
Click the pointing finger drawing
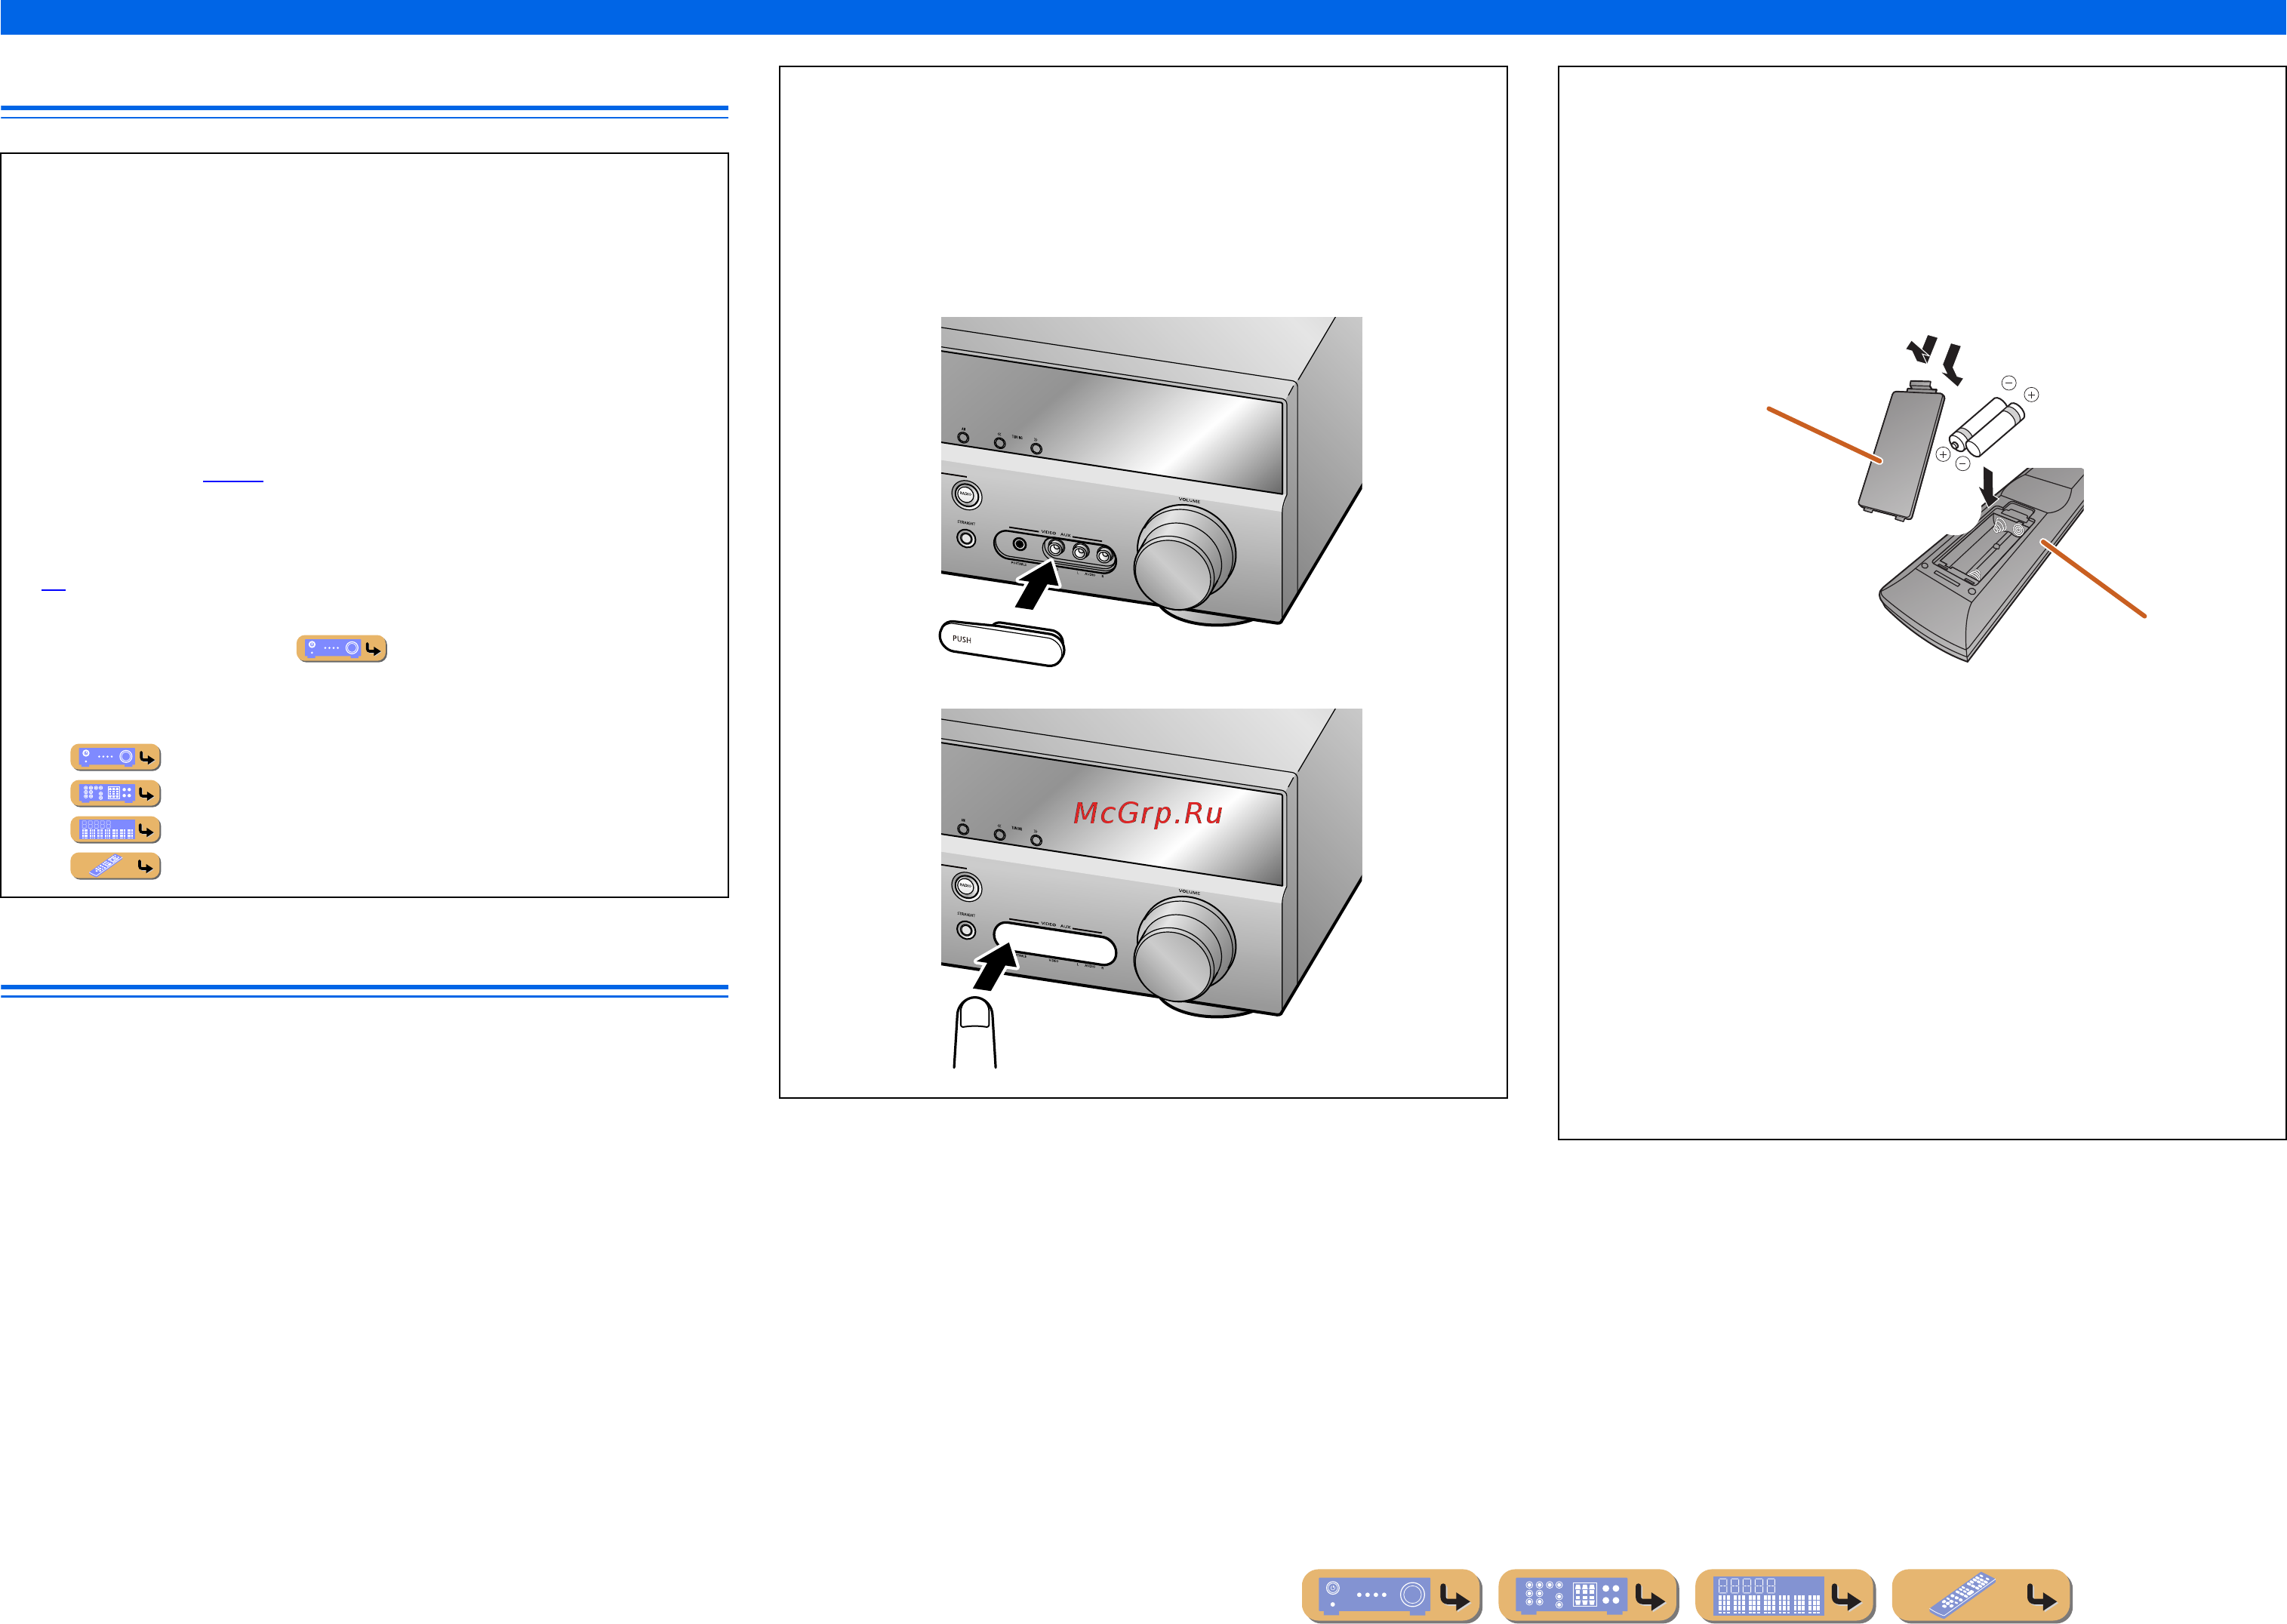[x=974, y=1032]
